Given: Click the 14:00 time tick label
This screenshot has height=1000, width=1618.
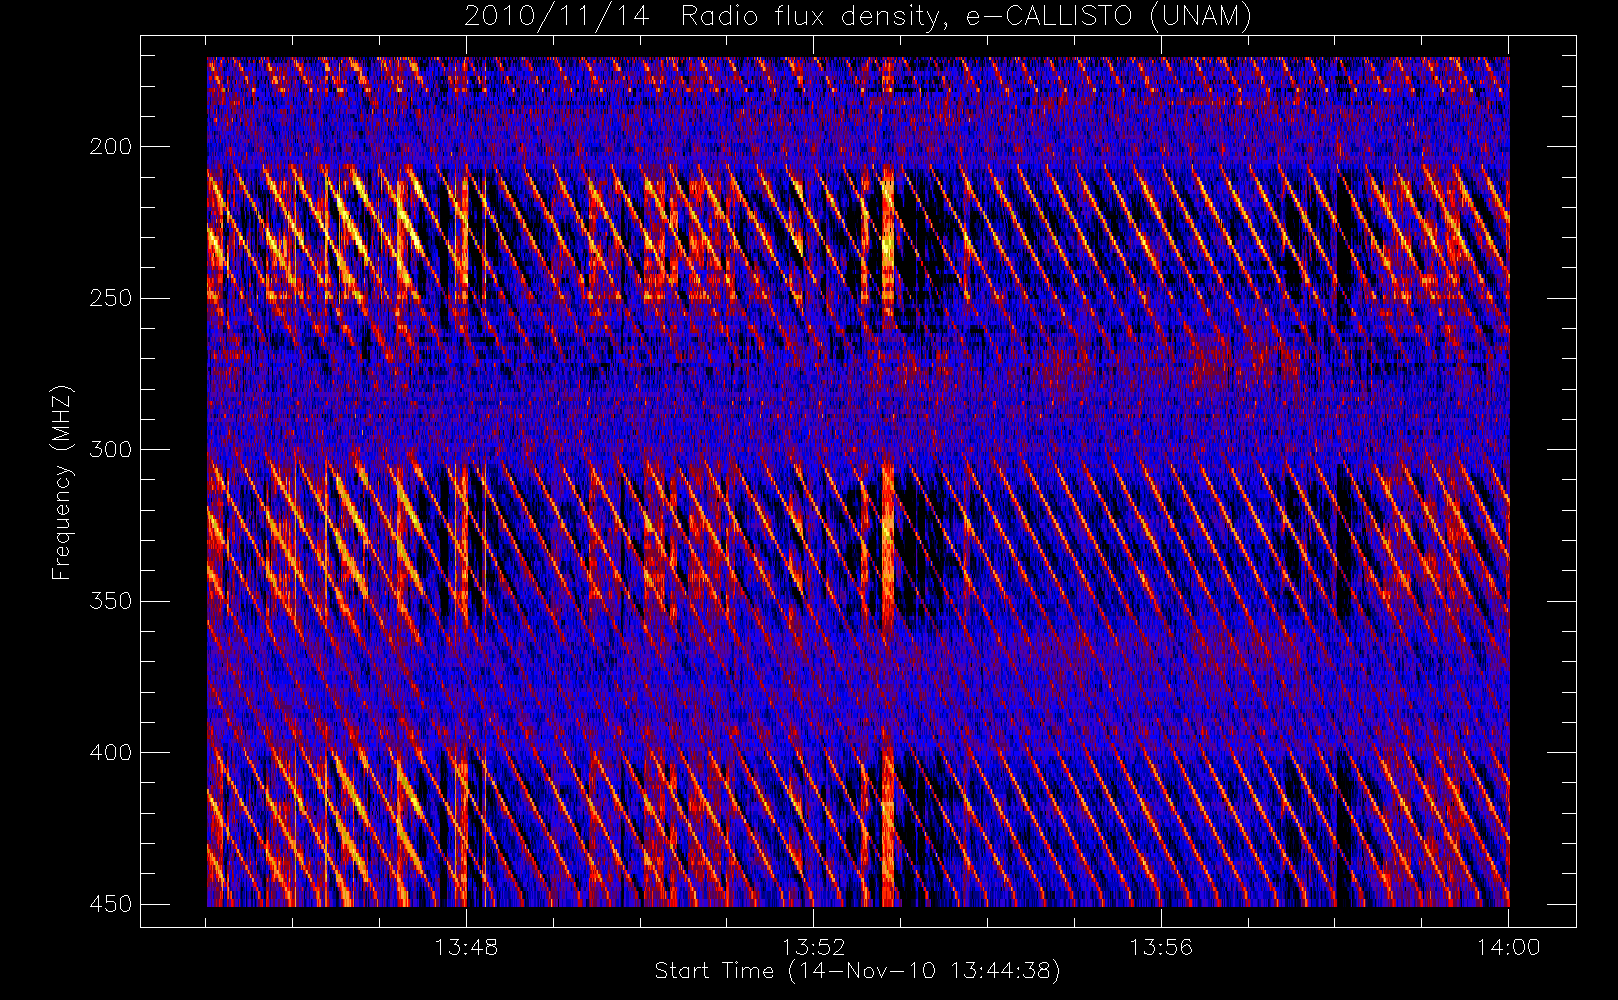Looking at the screenshot, I should click(1508, 947).
